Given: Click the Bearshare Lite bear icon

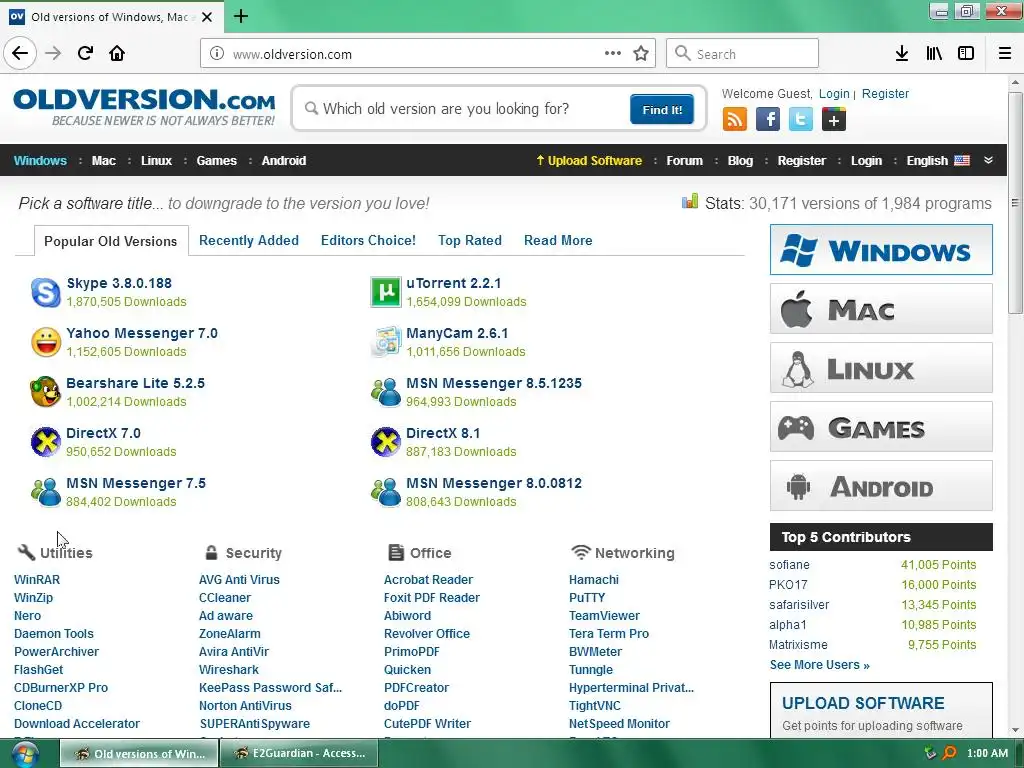Looking at the screenshot, I should coord(46,392).
